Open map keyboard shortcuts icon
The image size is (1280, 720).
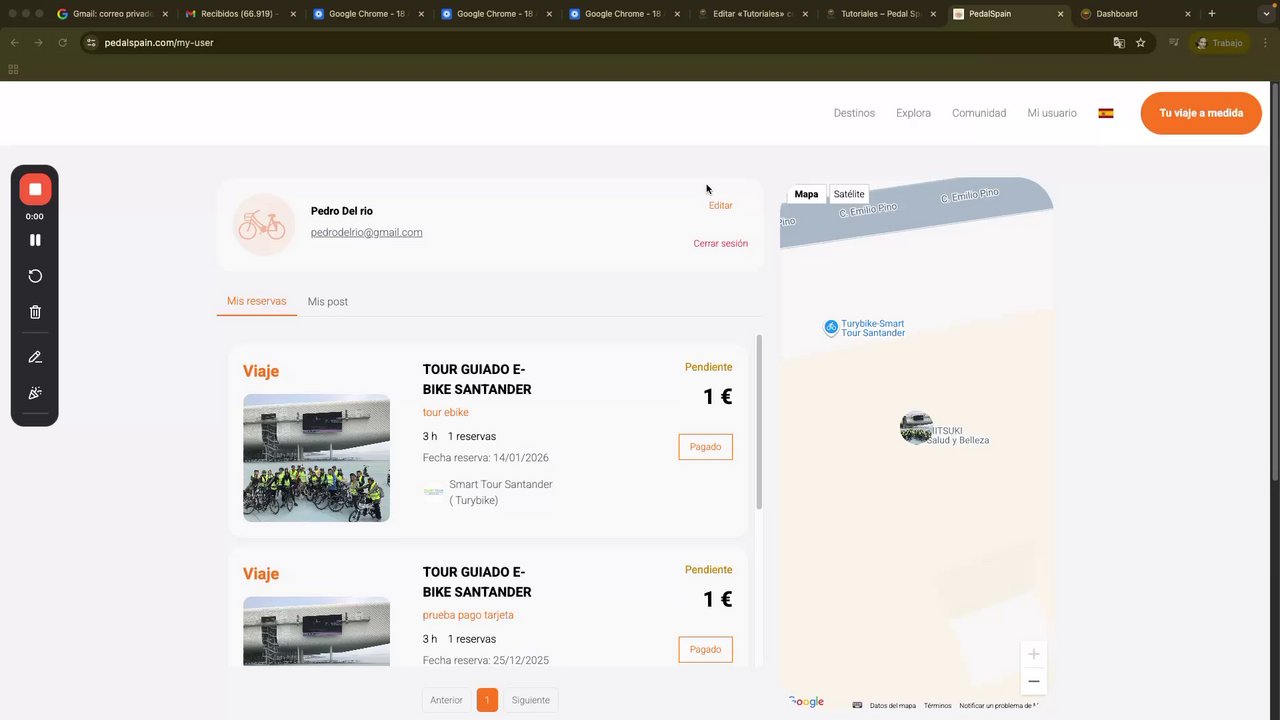858,705
